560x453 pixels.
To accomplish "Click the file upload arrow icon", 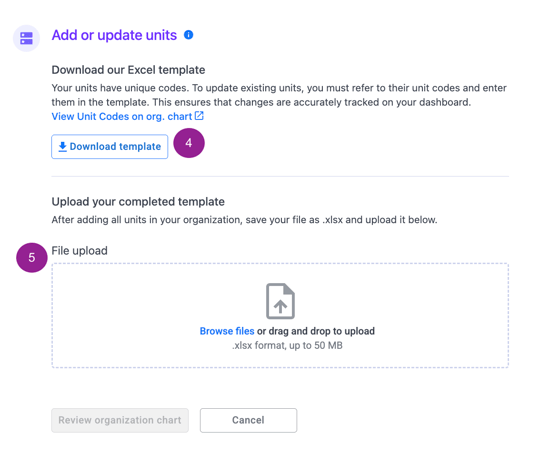I will pos(280,301).
